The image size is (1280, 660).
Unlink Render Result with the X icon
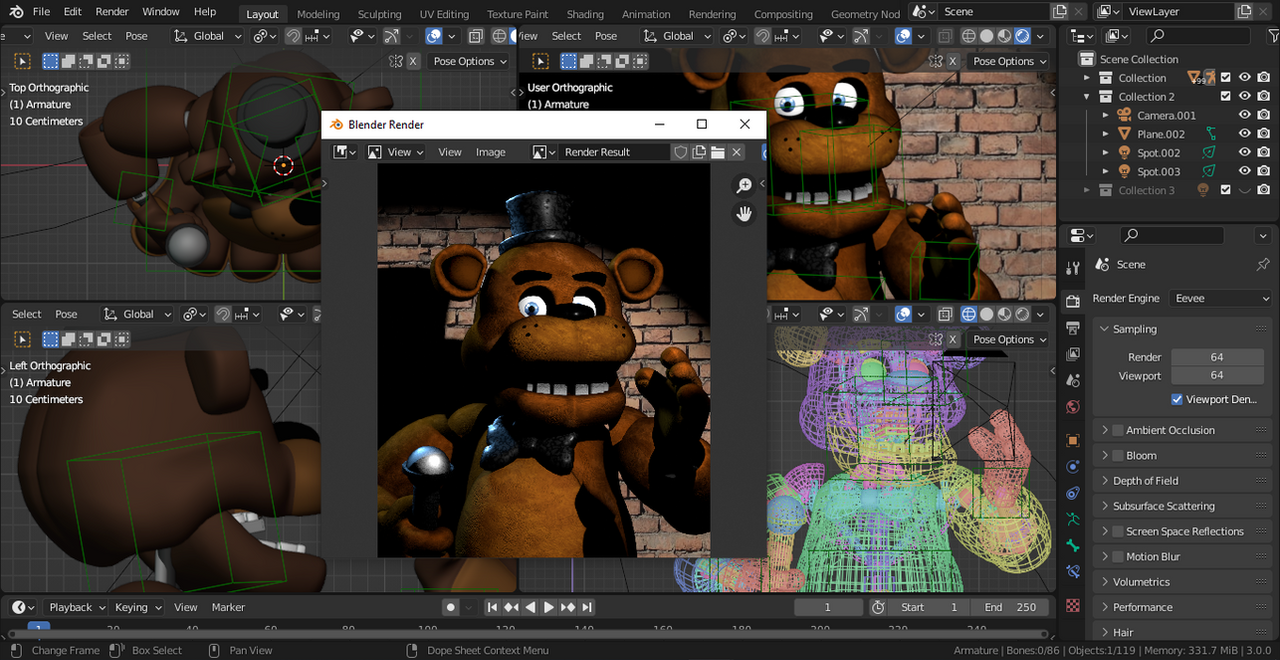[x=736, y=152]
